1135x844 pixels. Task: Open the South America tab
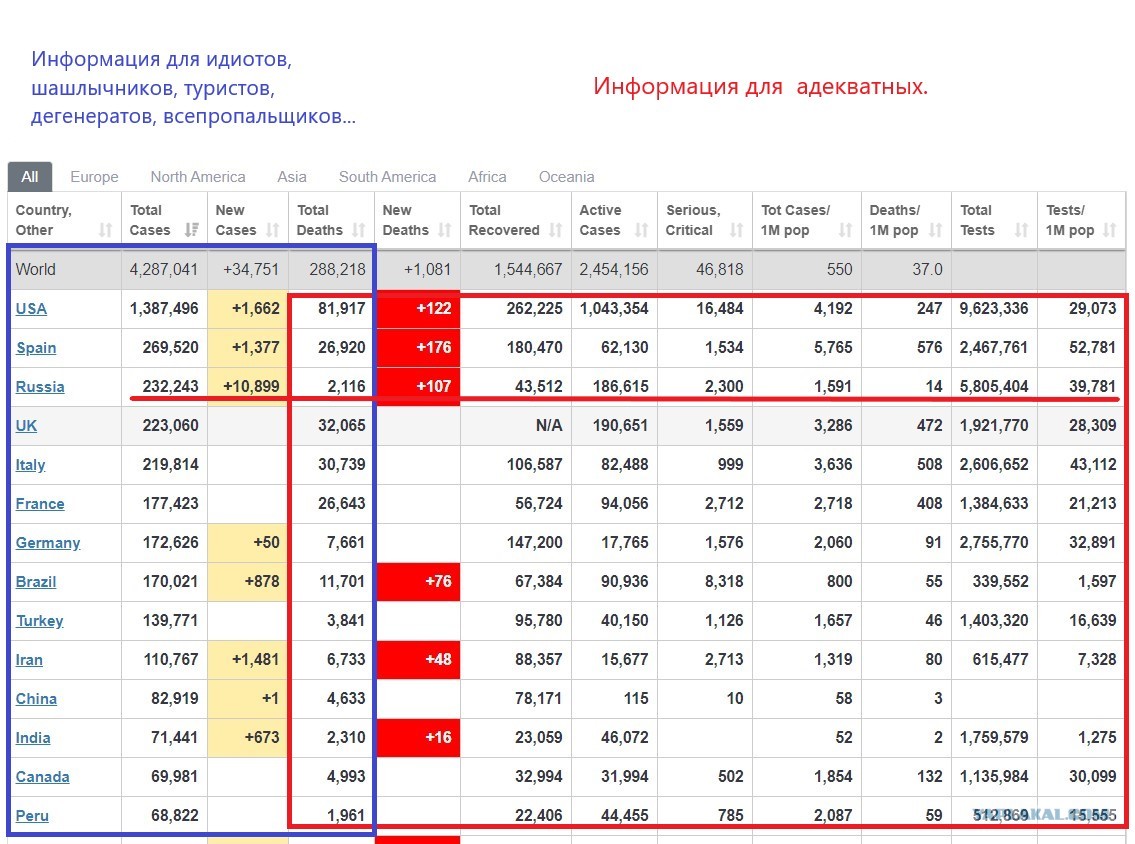387,177
